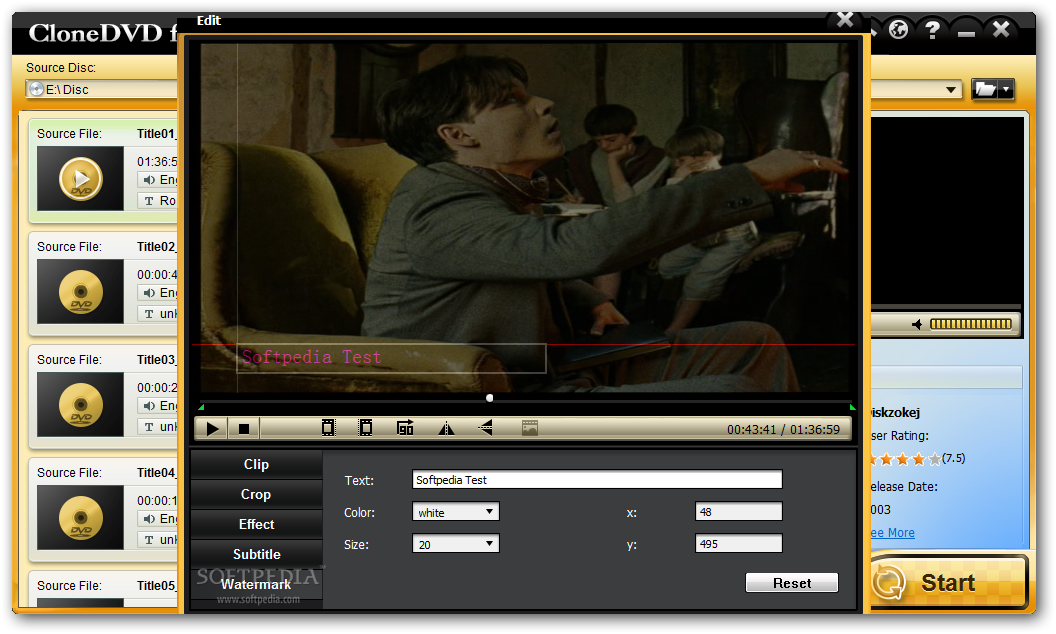The width and height of the screenshot is (1056, 634).
Task: Switch to the Effect tab
Action: [256, 524]
